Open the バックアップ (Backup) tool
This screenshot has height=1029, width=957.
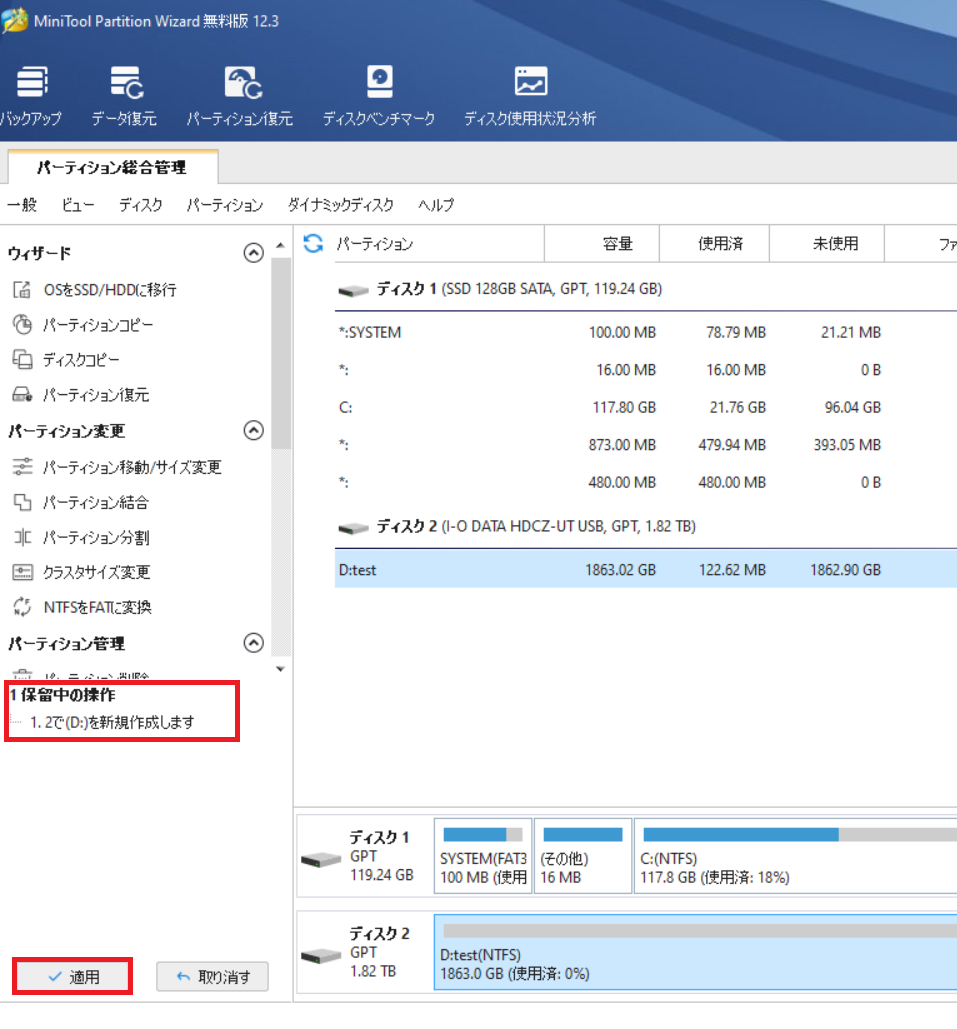pyautogui.click(x=31, y=95)
